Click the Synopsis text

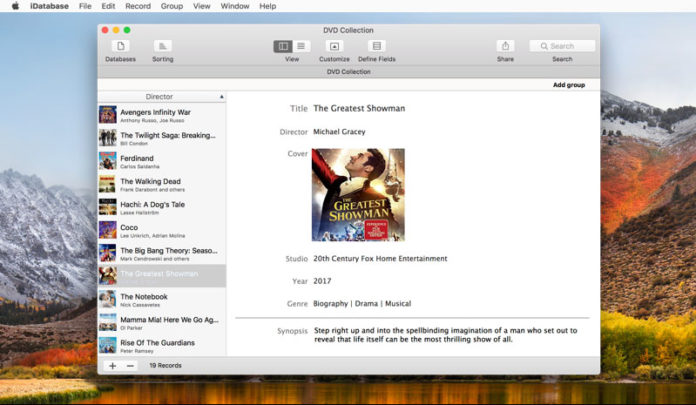[446, 335]
